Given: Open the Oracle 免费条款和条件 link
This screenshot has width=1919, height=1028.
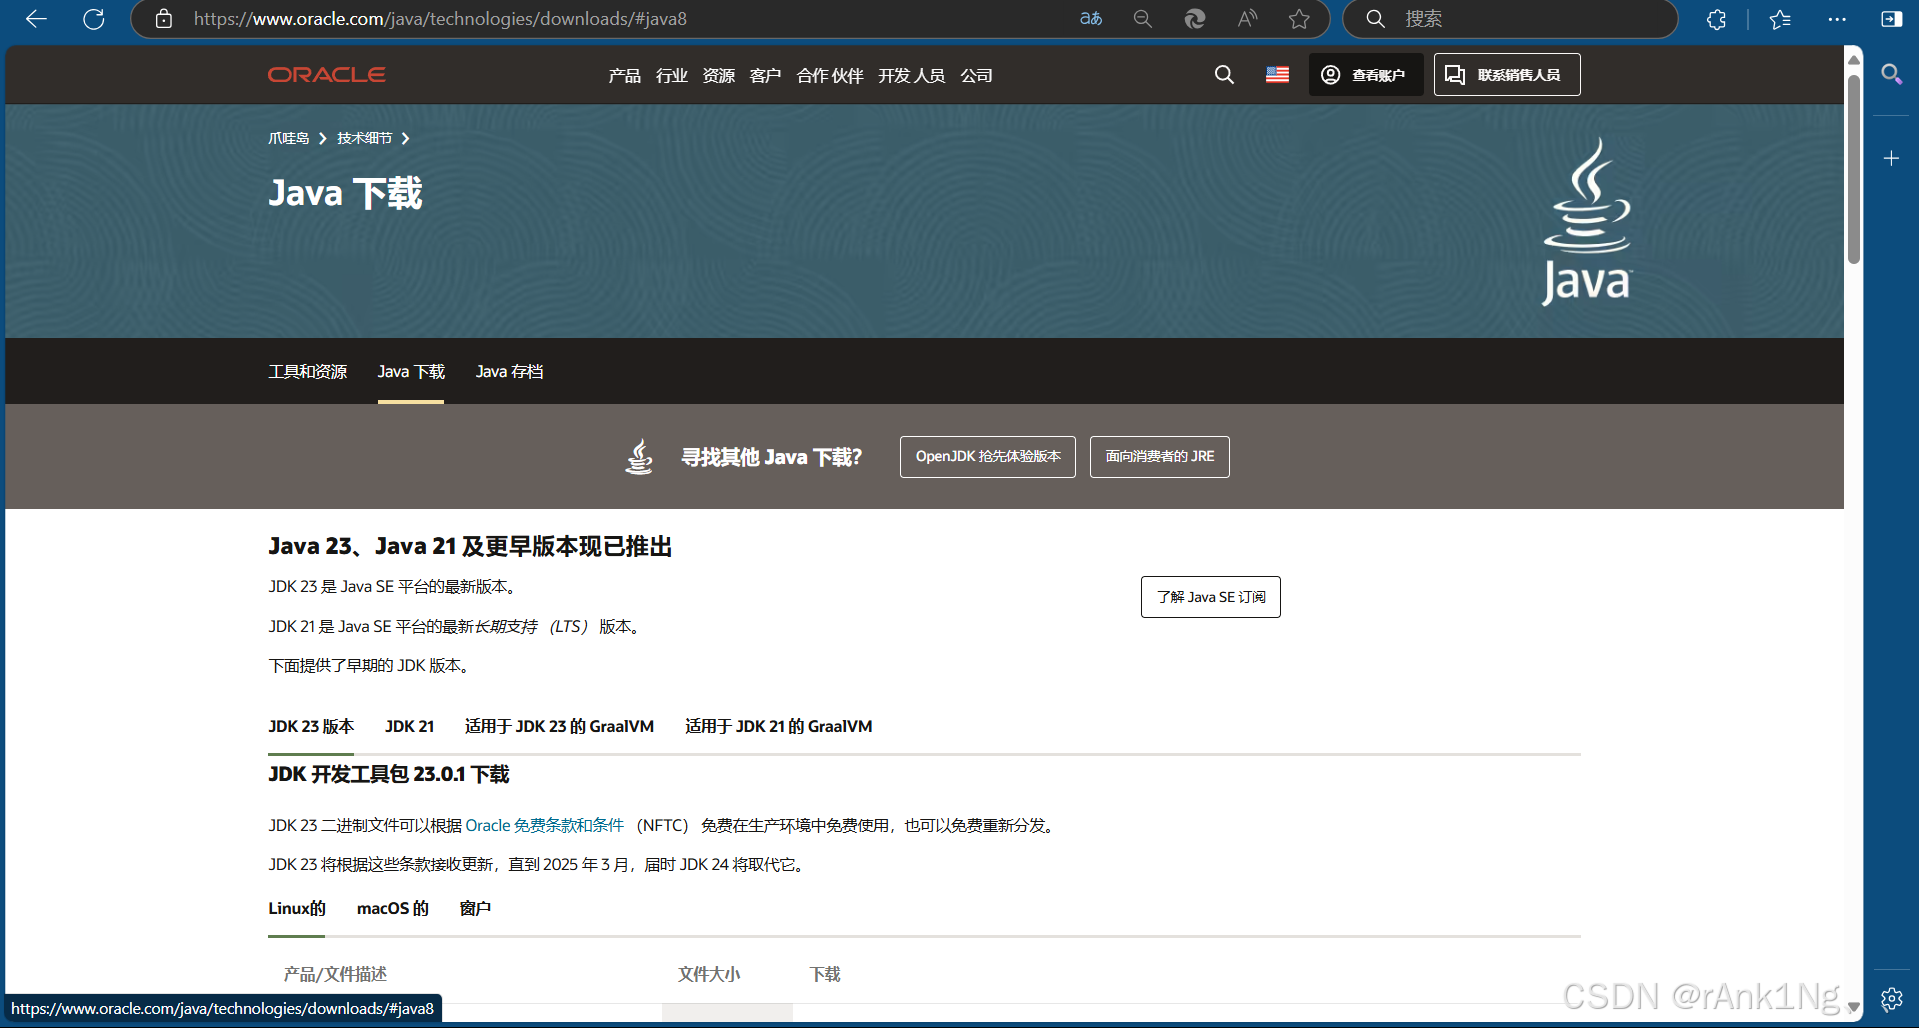Looking at the screenshot, I should coord(543,825).
